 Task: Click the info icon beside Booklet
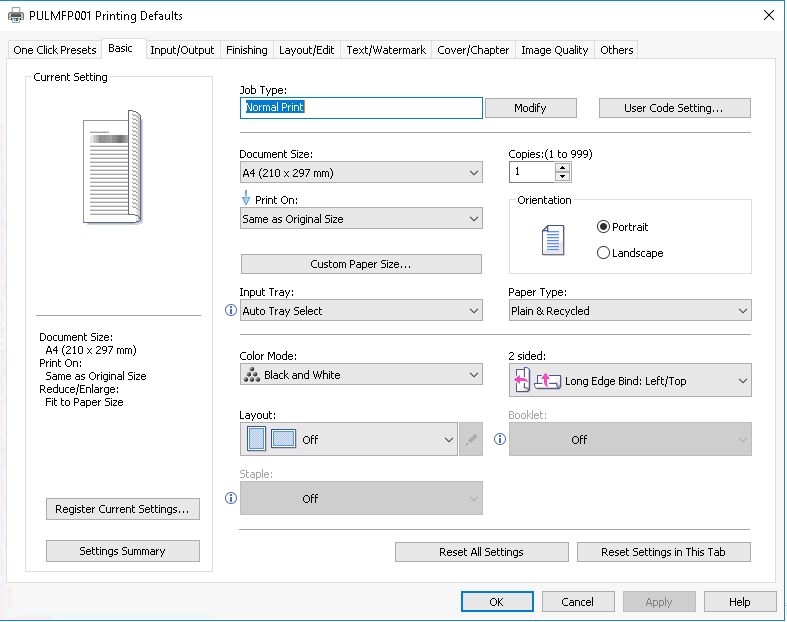tap(500, 439)
